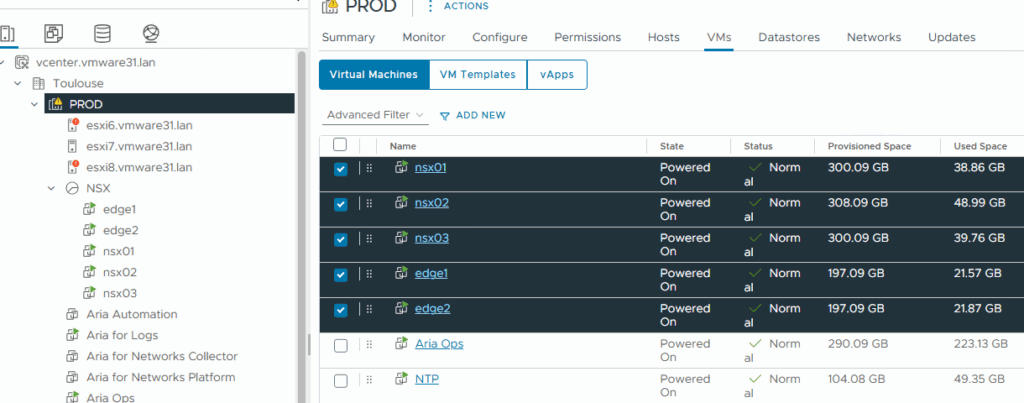Click VM icon in nsx01 table row
The height and width of the screenshot is (403, 1024).
(x=401, y=168)
